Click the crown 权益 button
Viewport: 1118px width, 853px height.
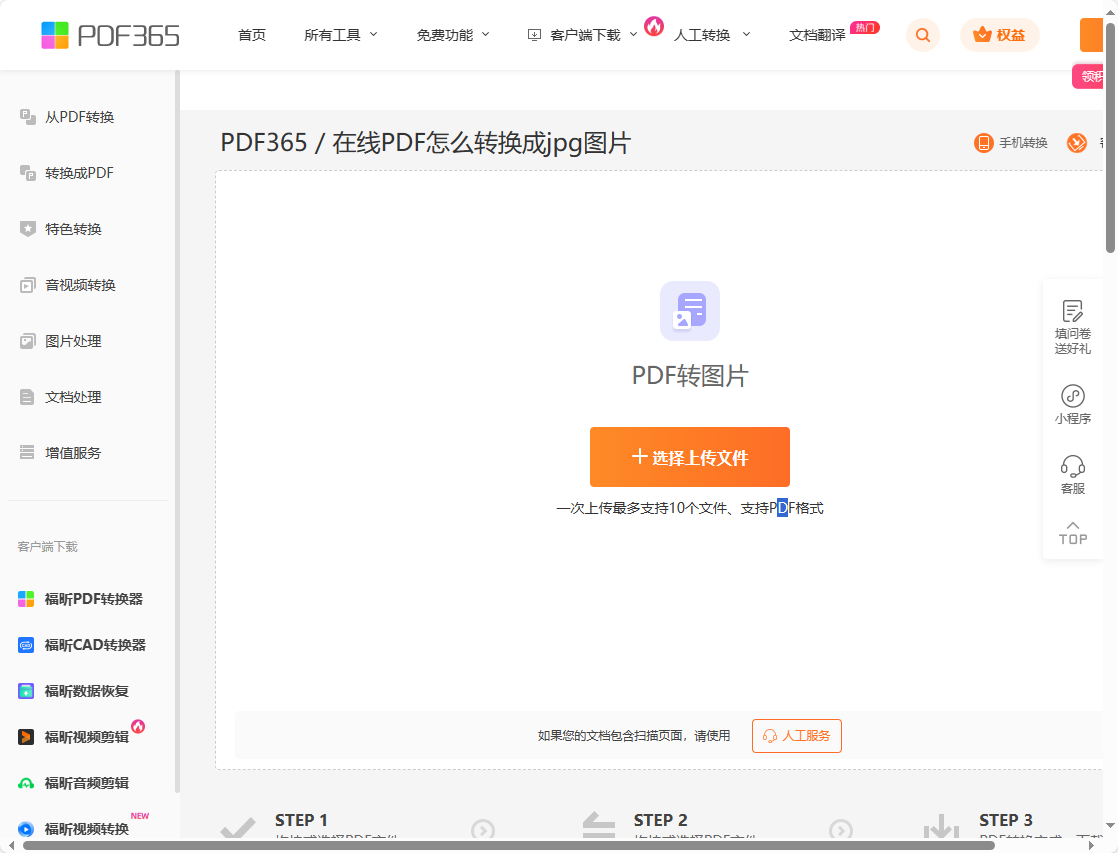(x=1000, y=35)
